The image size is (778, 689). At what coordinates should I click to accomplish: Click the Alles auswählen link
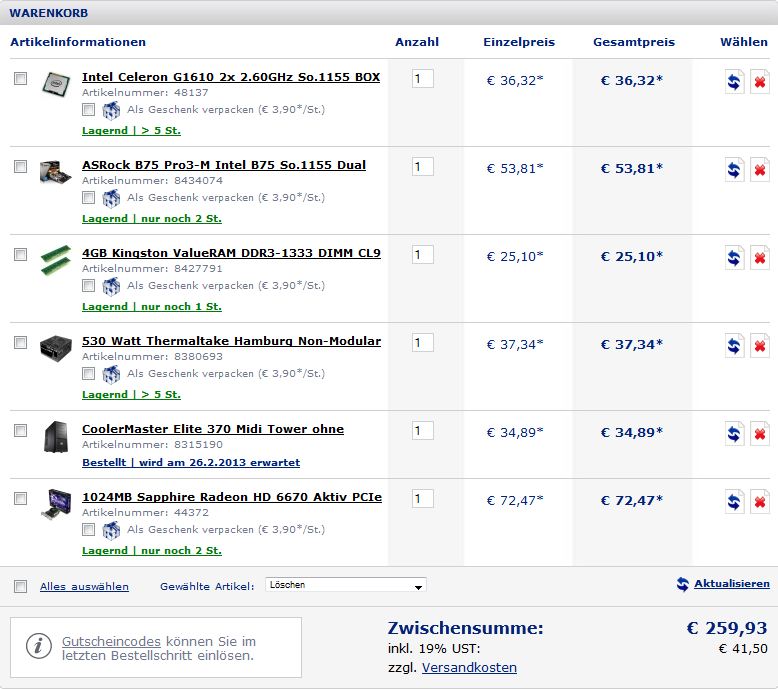pyautogui.click(x=84, y=586)
